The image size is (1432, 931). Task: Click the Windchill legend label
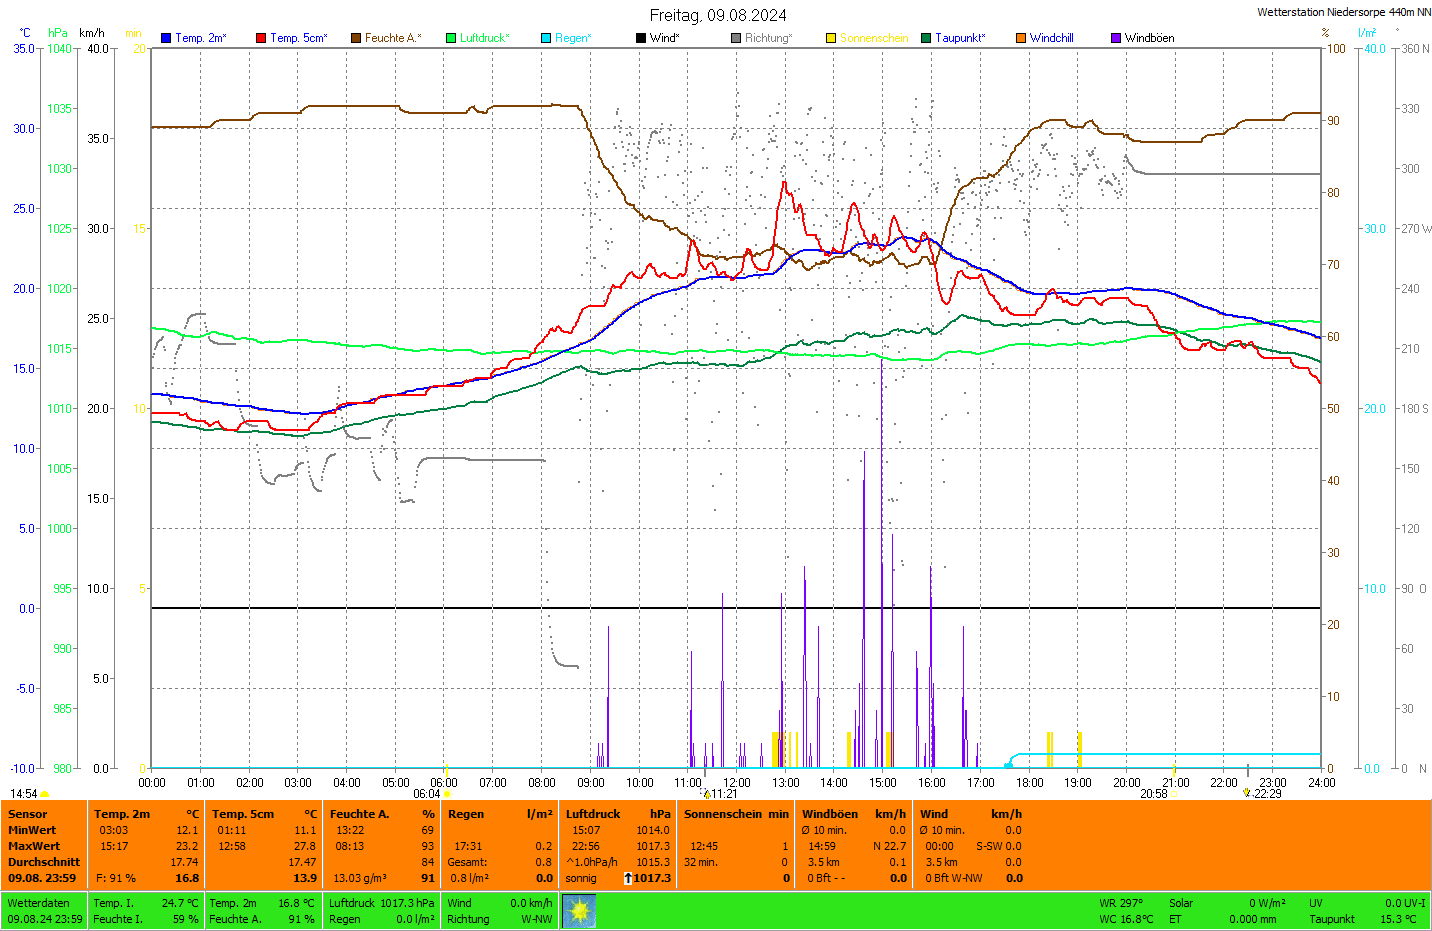(x=1051, y=38)
